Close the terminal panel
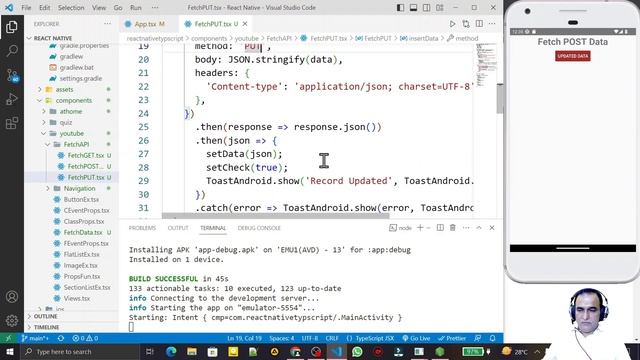Viewport: 640px width, 360px height. (492, 228)
